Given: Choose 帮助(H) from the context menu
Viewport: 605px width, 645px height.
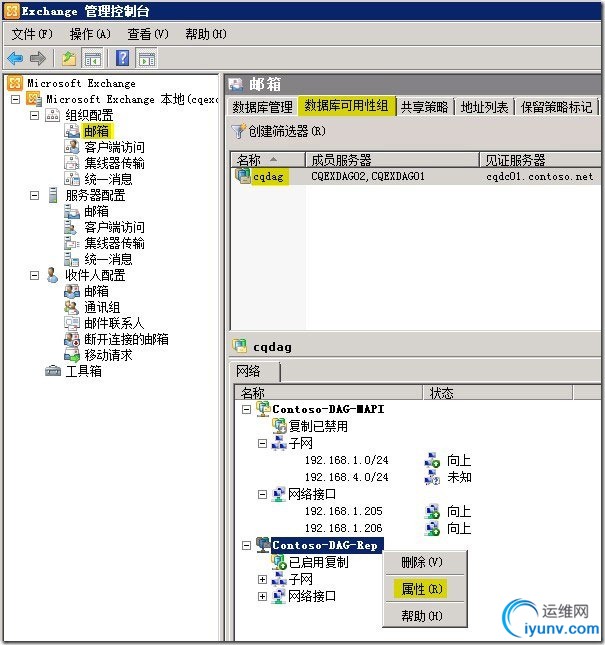Looking at the screenshot, I should 422,616.
